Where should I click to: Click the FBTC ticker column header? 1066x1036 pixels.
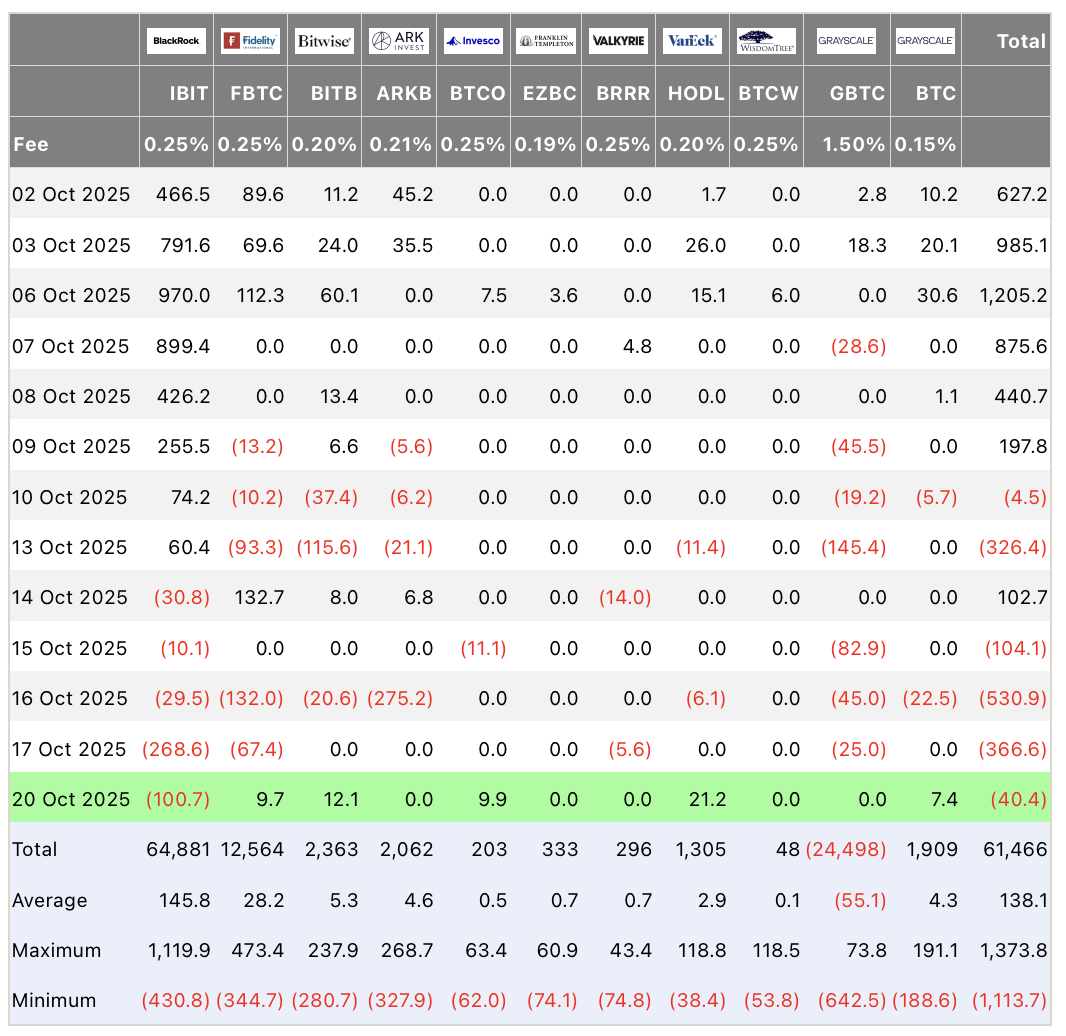click(255, 93)
